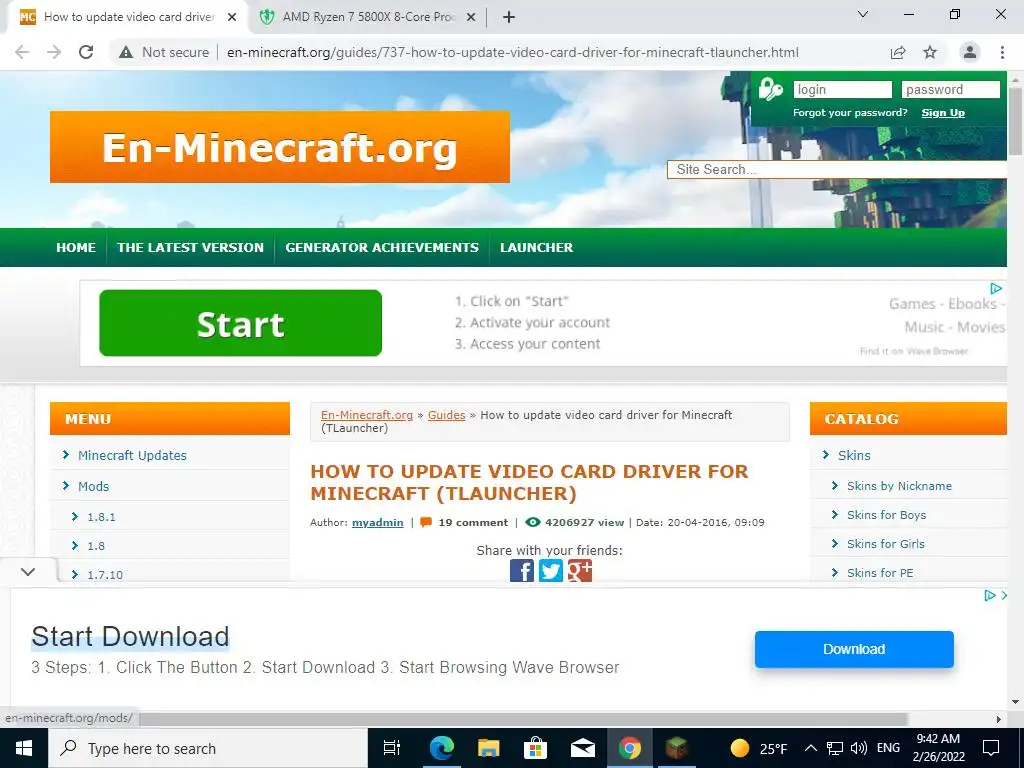Click the volume speaker tray icon
Image resolution: width=1024 pixels, height=768 pixels.
tap(859, 748)
